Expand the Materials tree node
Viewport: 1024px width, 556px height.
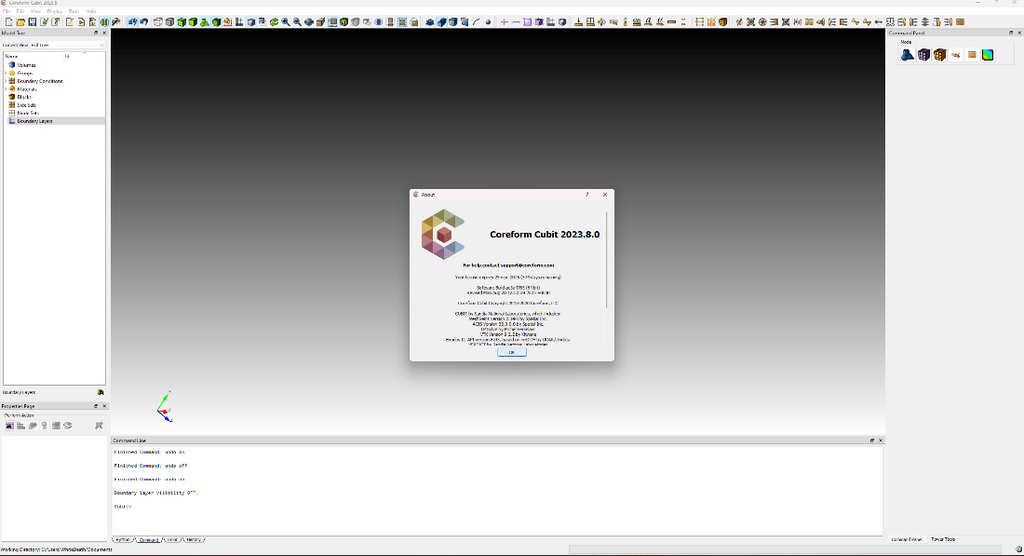tap(6, 89)
